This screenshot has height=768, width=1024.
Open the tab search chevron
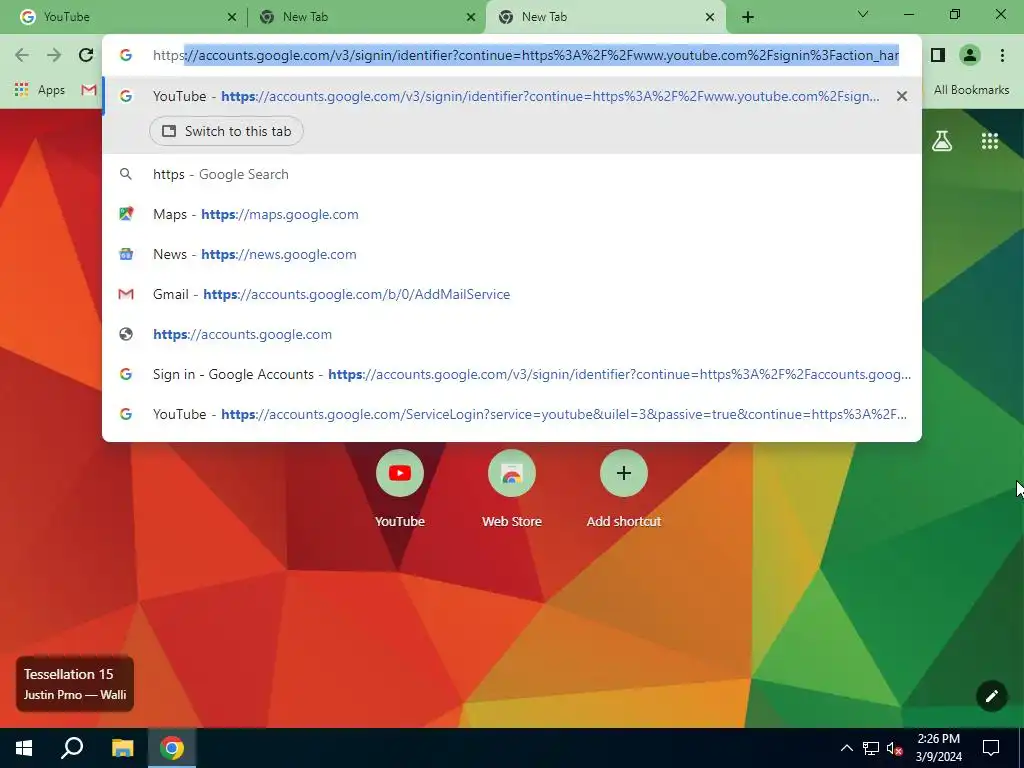tap(863, 14)
